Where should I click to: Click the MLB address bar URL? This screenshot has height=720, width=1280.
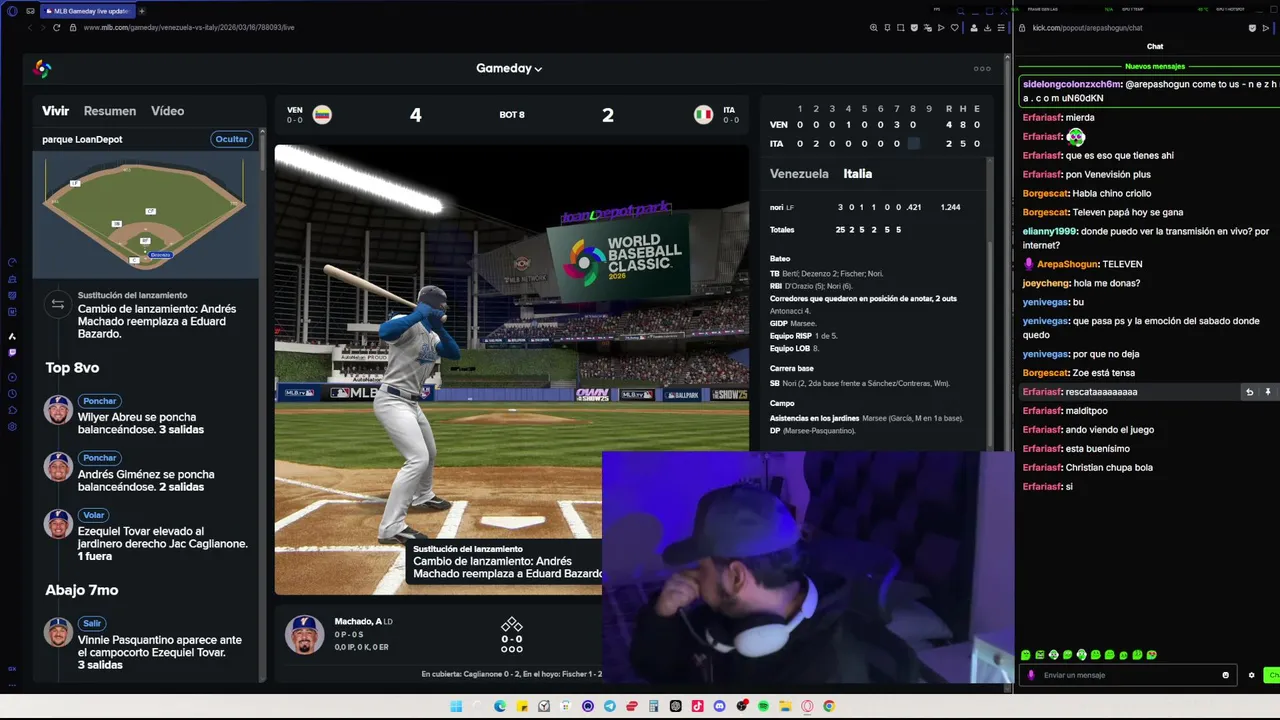(189, 28)
